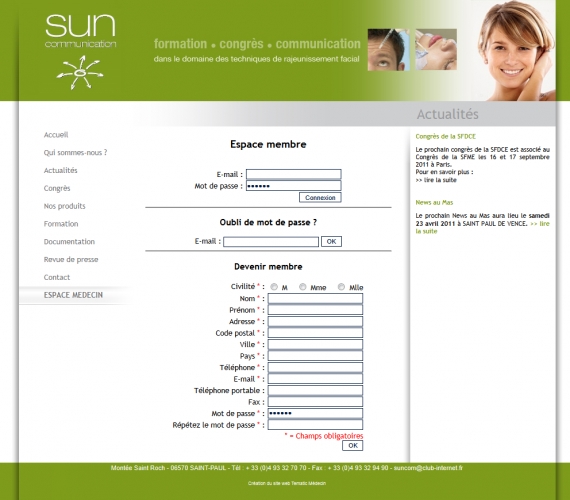
Task: Click the login E-mail field
Action: click(293, 174)
